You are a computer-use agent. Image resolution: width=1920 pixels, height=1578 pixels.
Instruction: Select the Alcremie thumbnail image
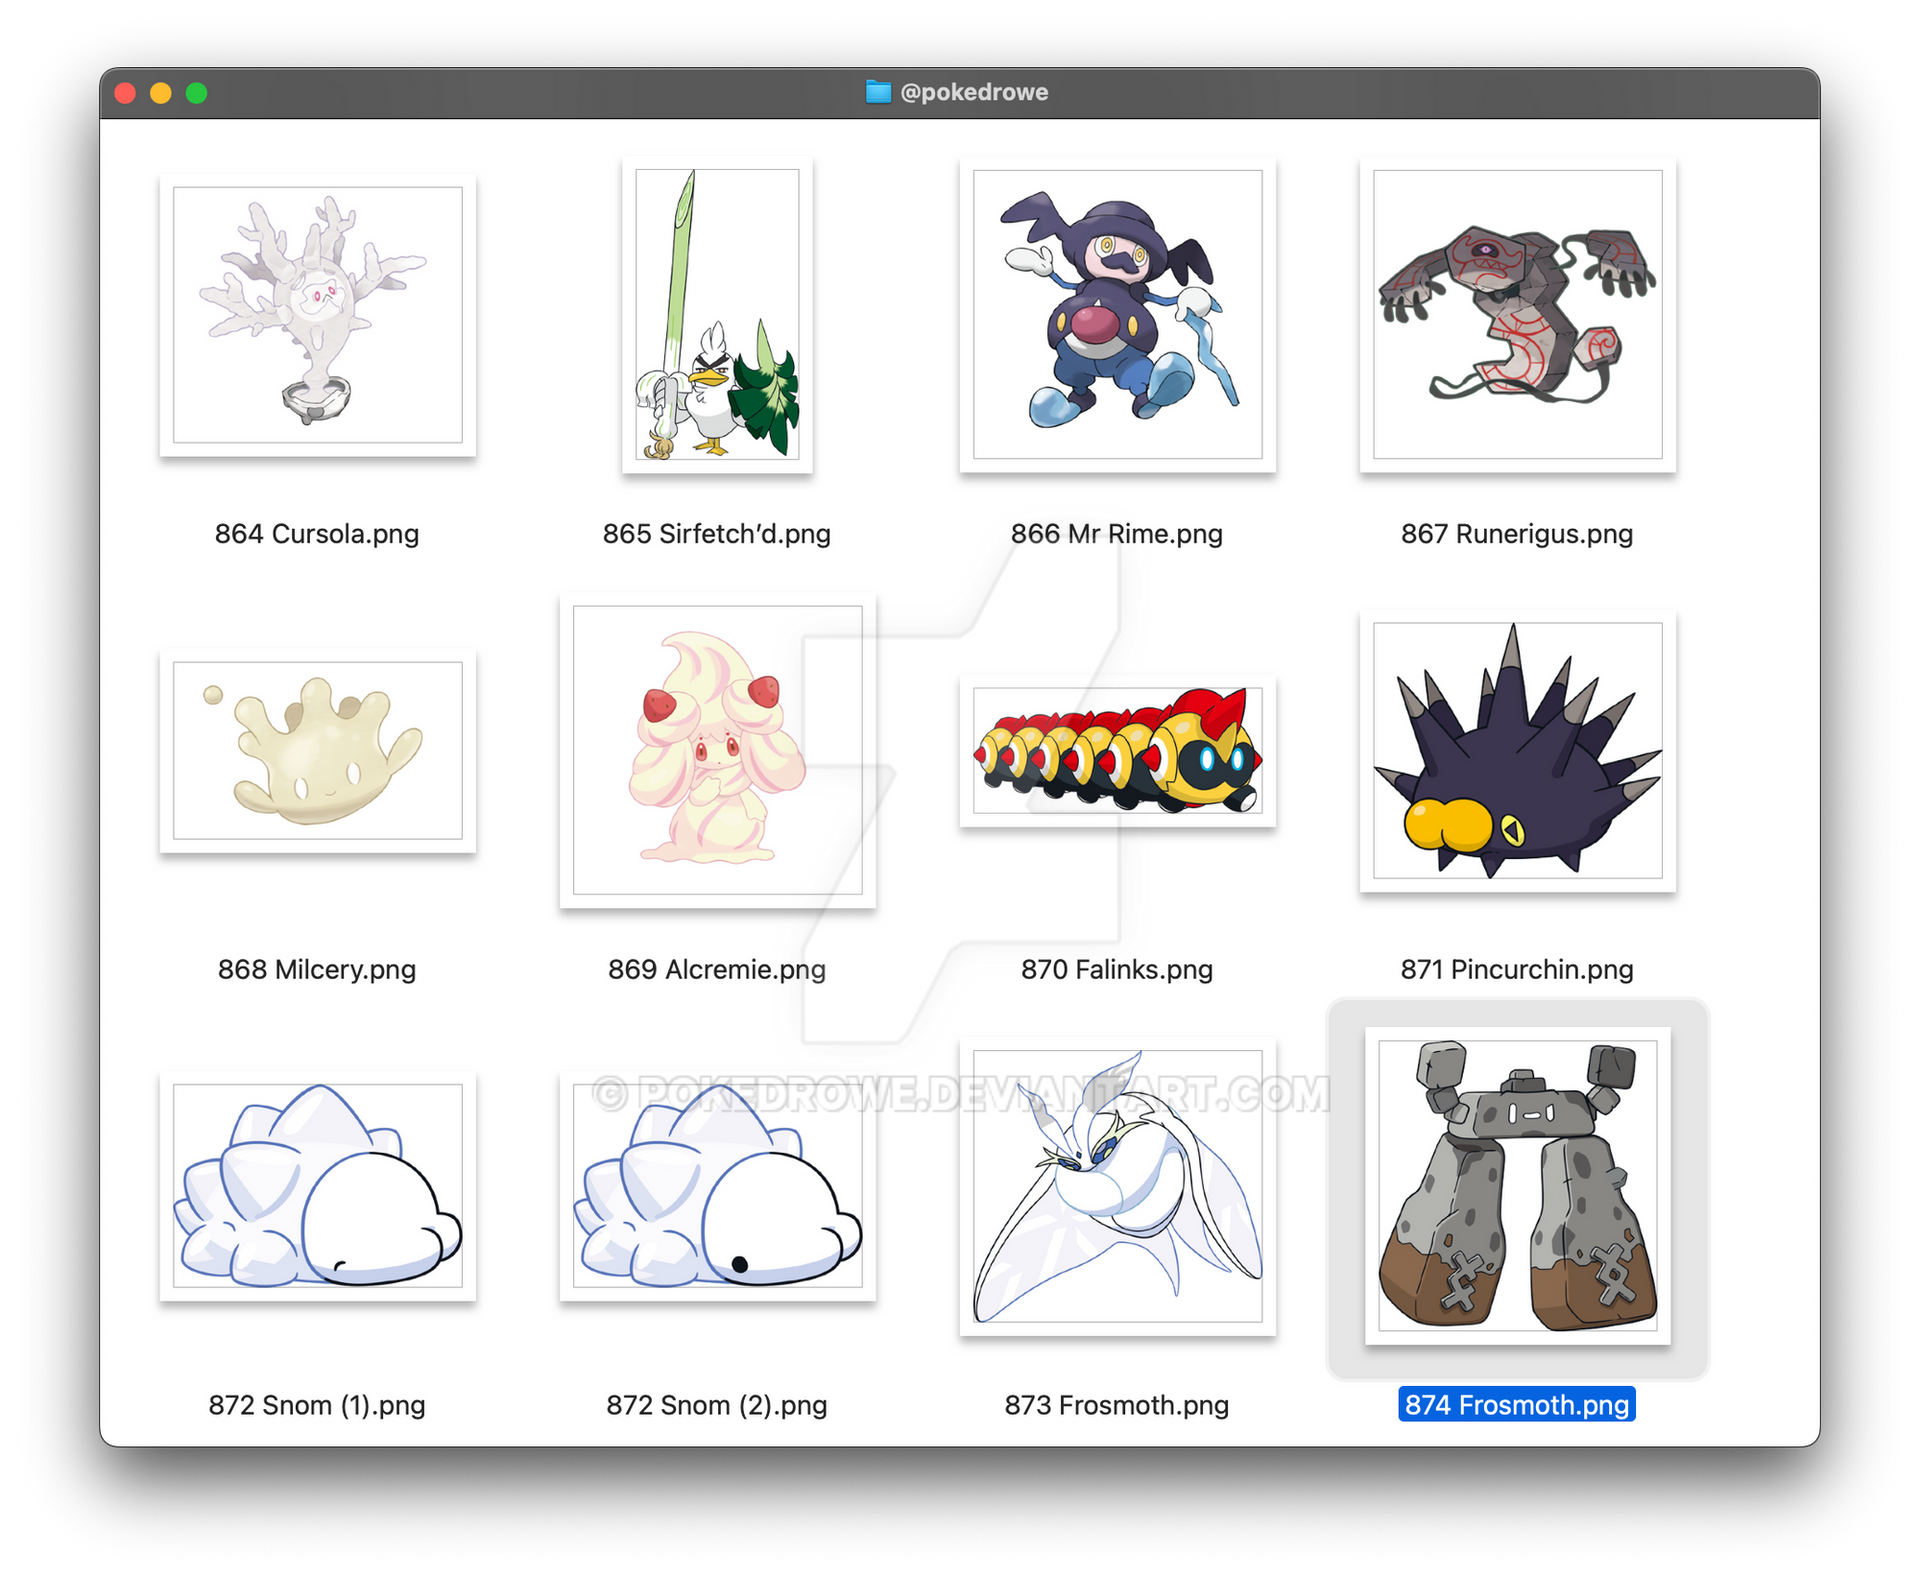tap(717, 750)
